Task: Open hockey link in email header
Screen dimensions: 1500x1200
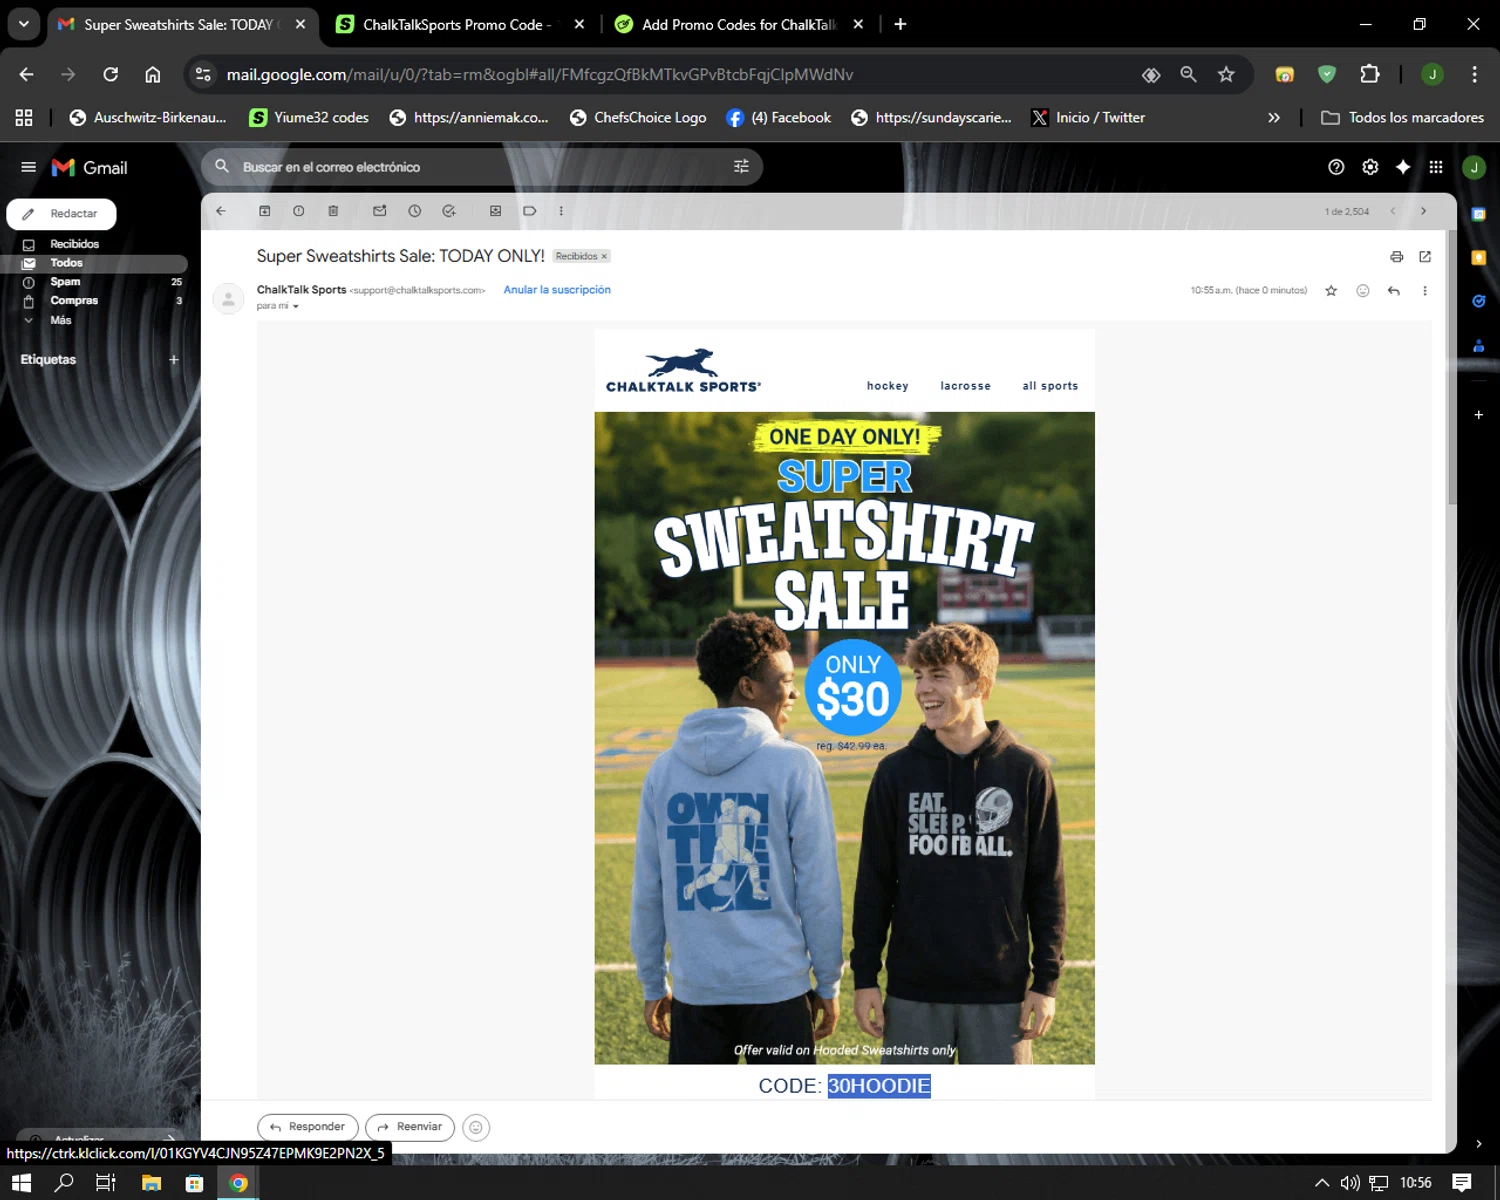Action: pyautogui.click(x=888, y=386)
